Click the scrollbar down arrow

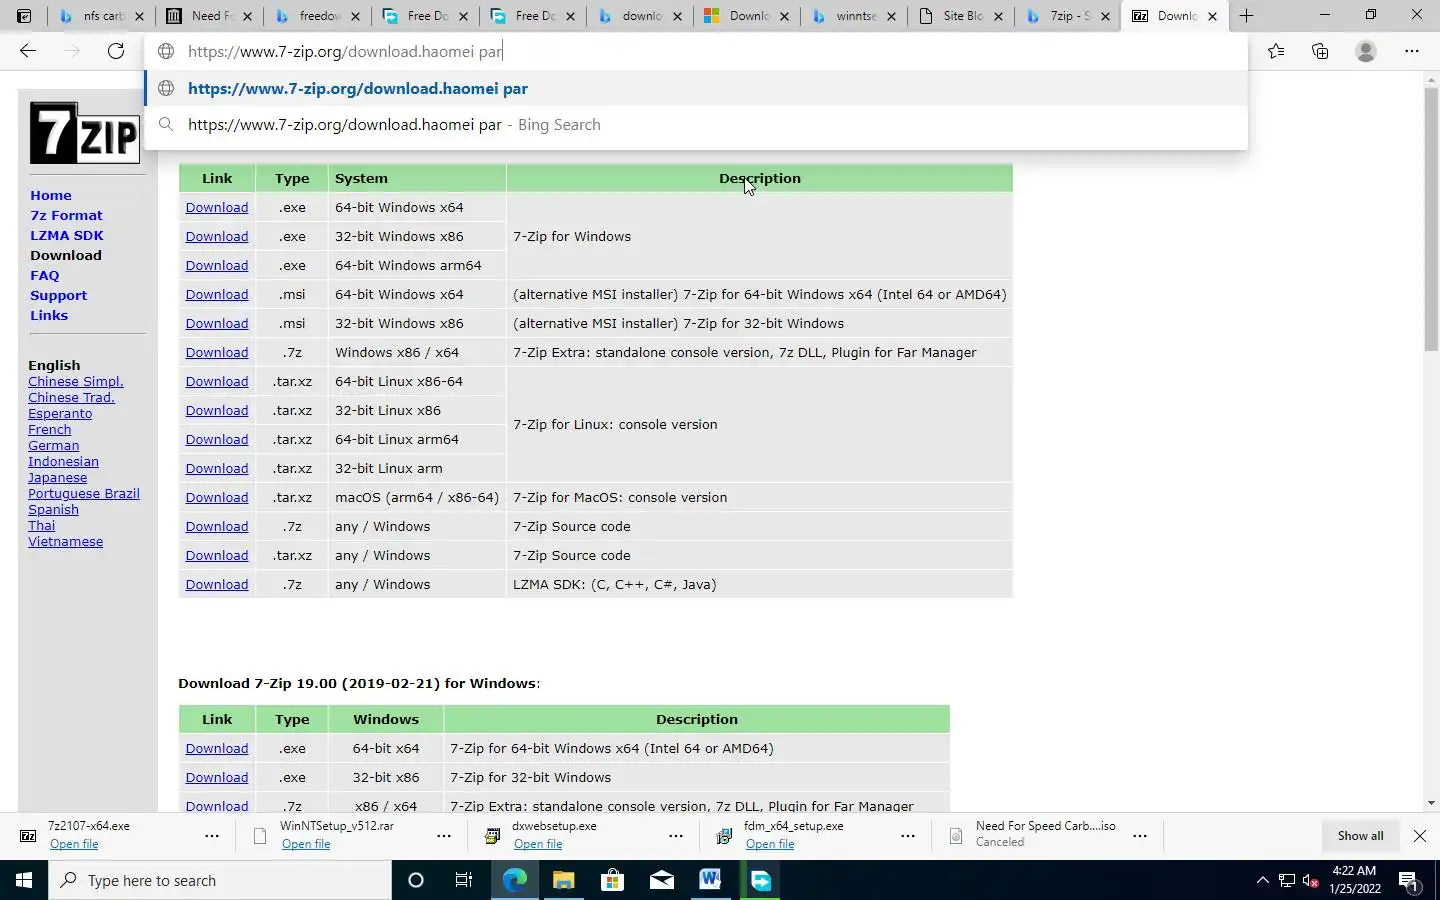(1431, 803)
